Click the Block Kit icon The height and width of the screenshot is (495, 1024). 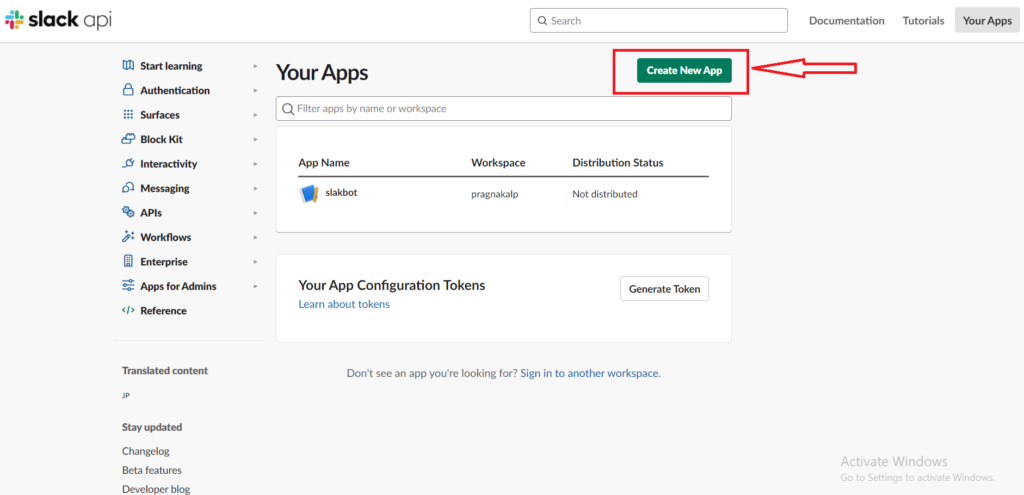(x=128, y=139)
